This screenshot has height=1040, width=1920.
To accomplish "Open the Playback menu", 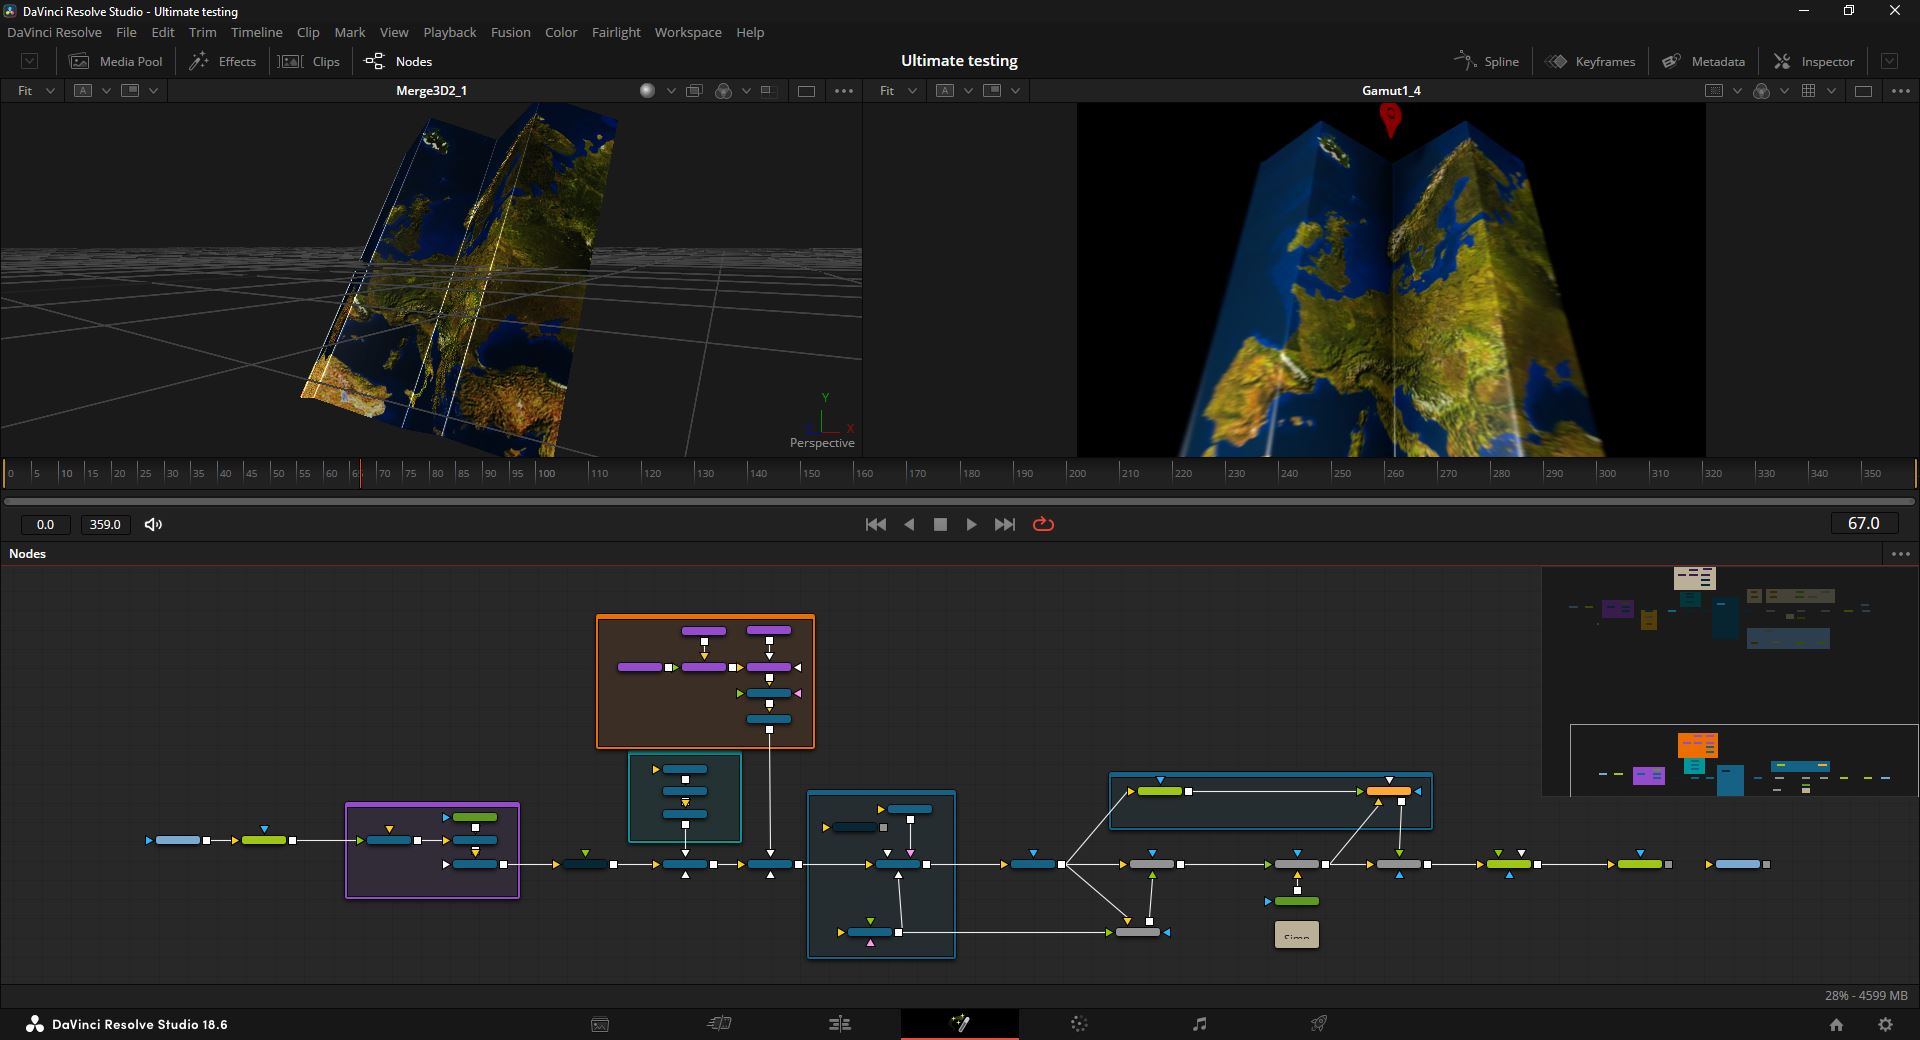I will [x=449, y=32].
